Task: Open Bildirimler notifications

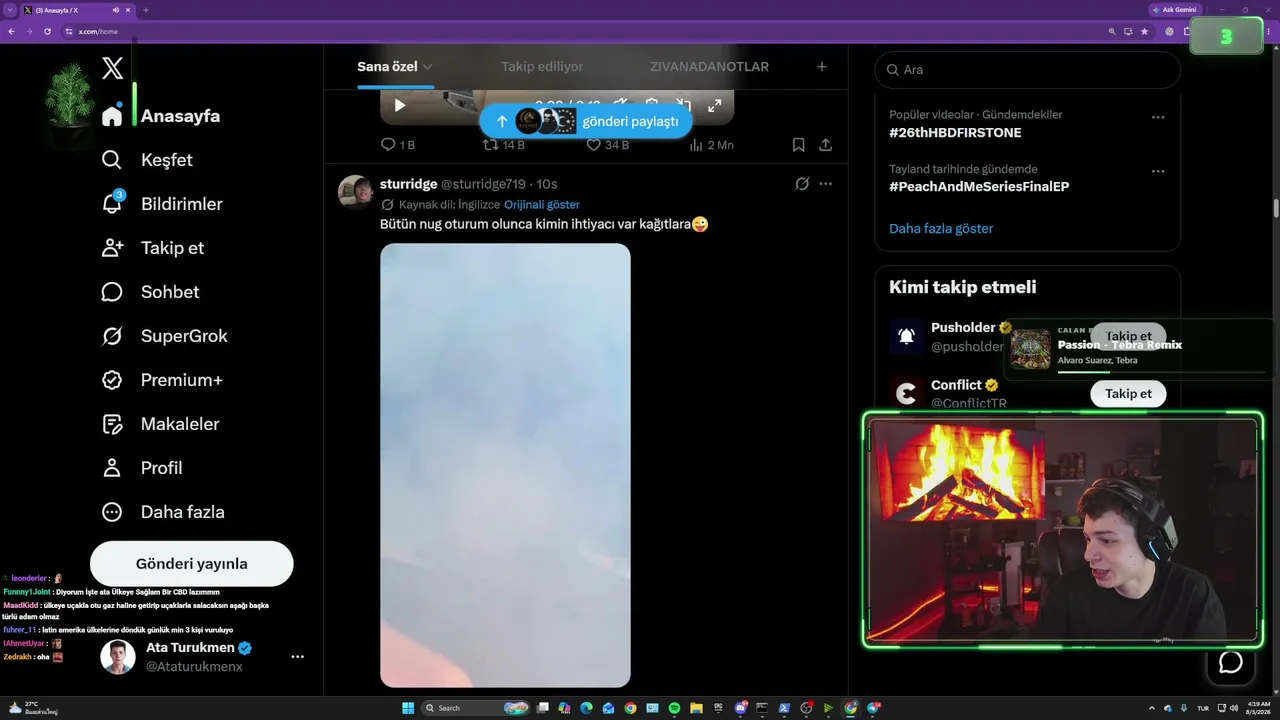Action: pos(162,204)
